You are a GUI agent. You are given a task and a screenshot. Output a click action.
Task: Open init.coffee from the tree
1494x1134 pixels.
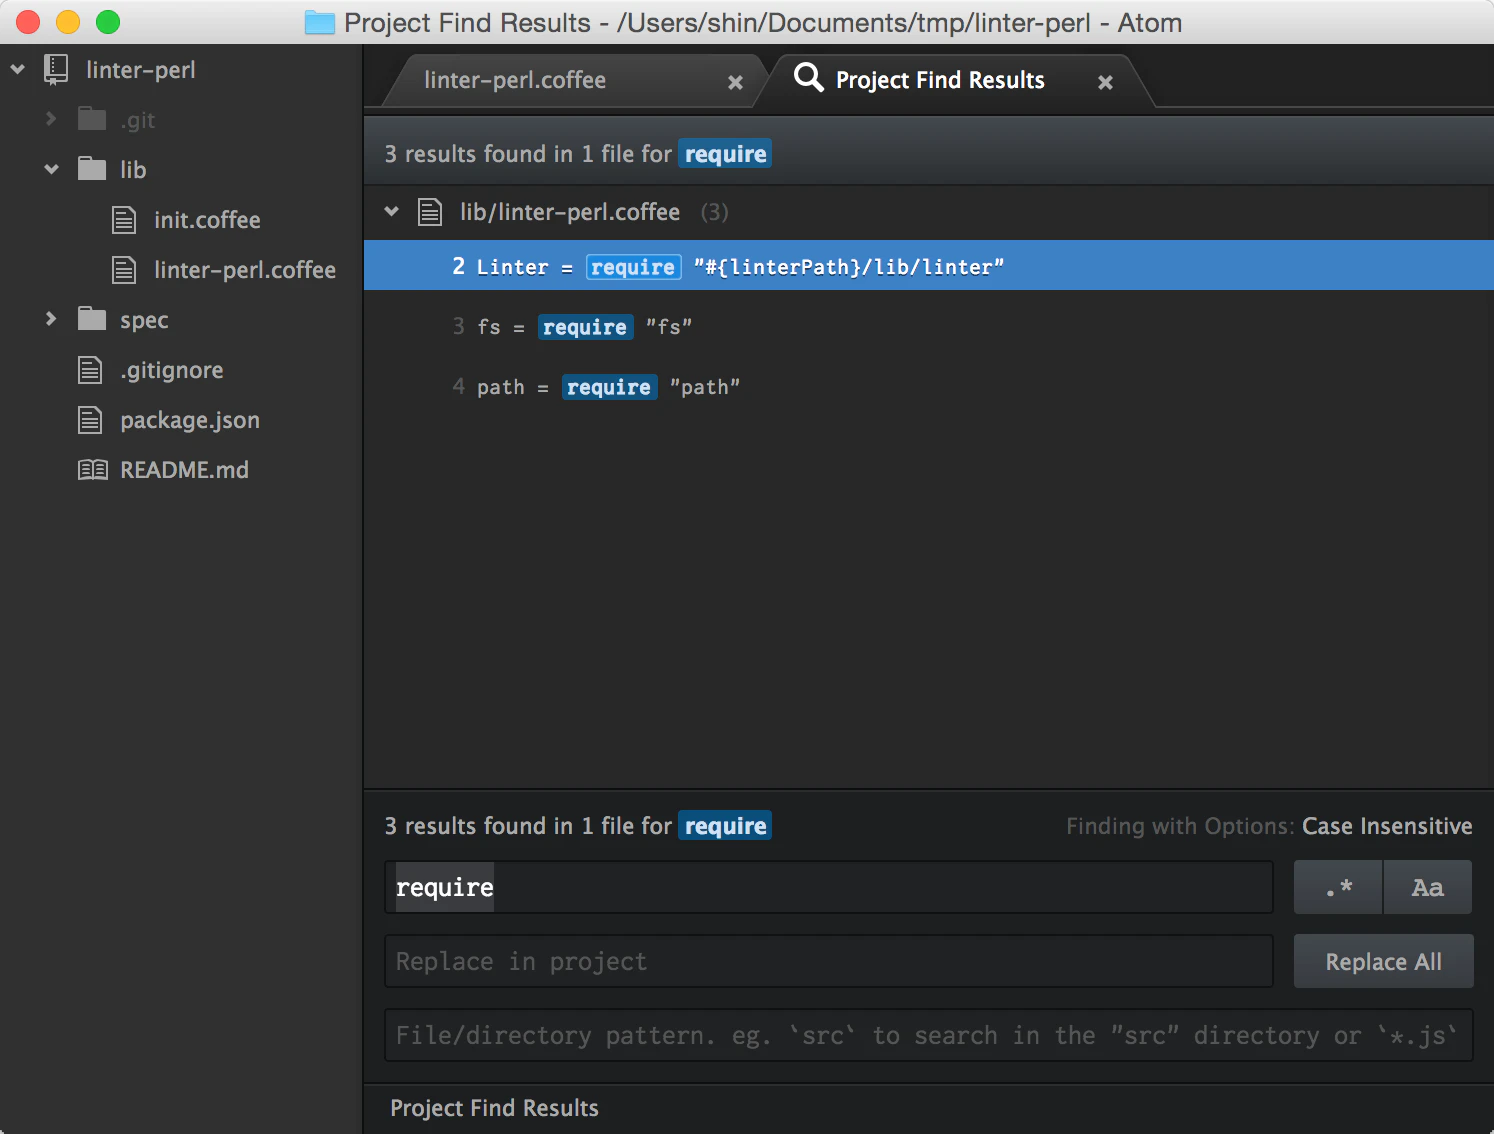click(x=207, y=220)
